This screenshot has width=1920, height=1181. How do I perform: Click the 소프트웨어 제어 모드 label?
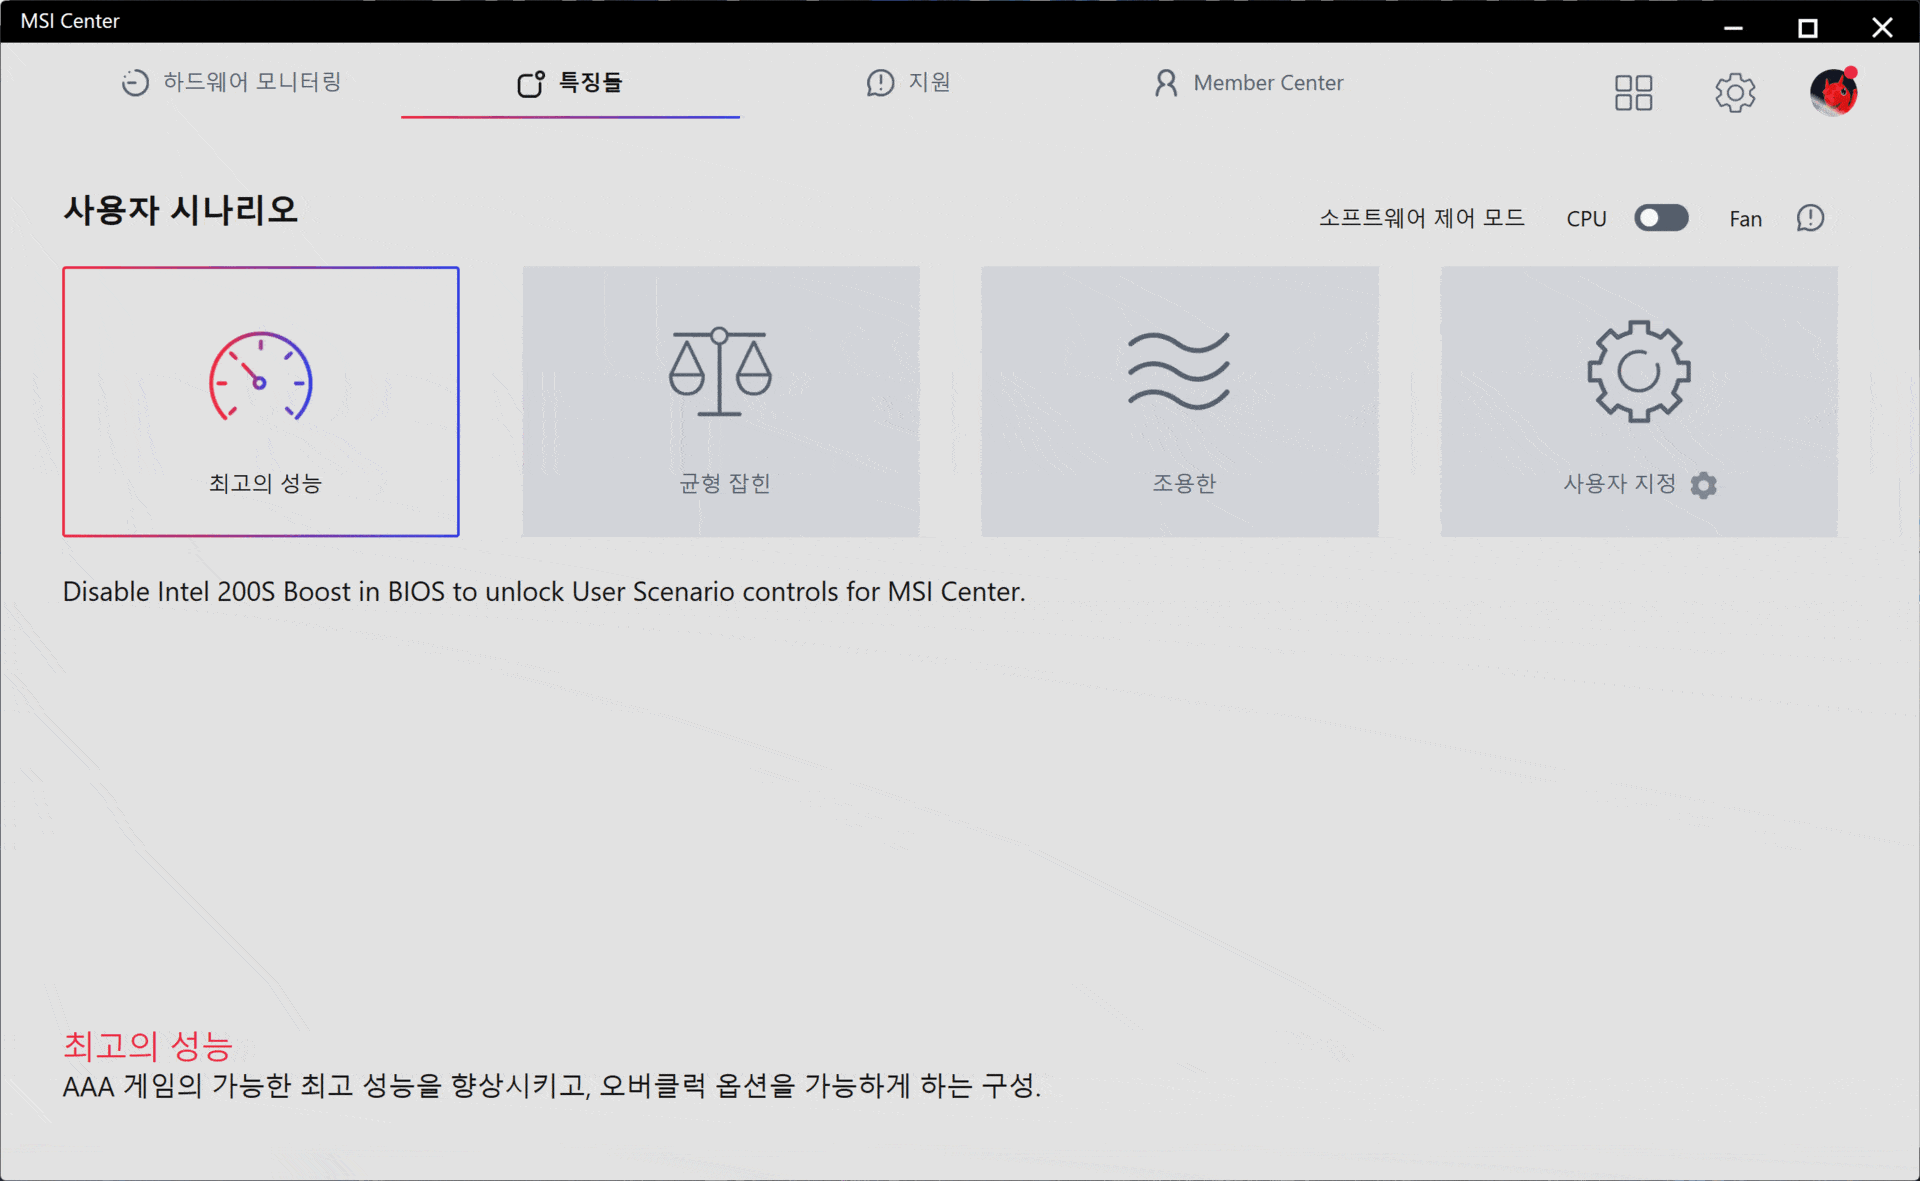1421,218
